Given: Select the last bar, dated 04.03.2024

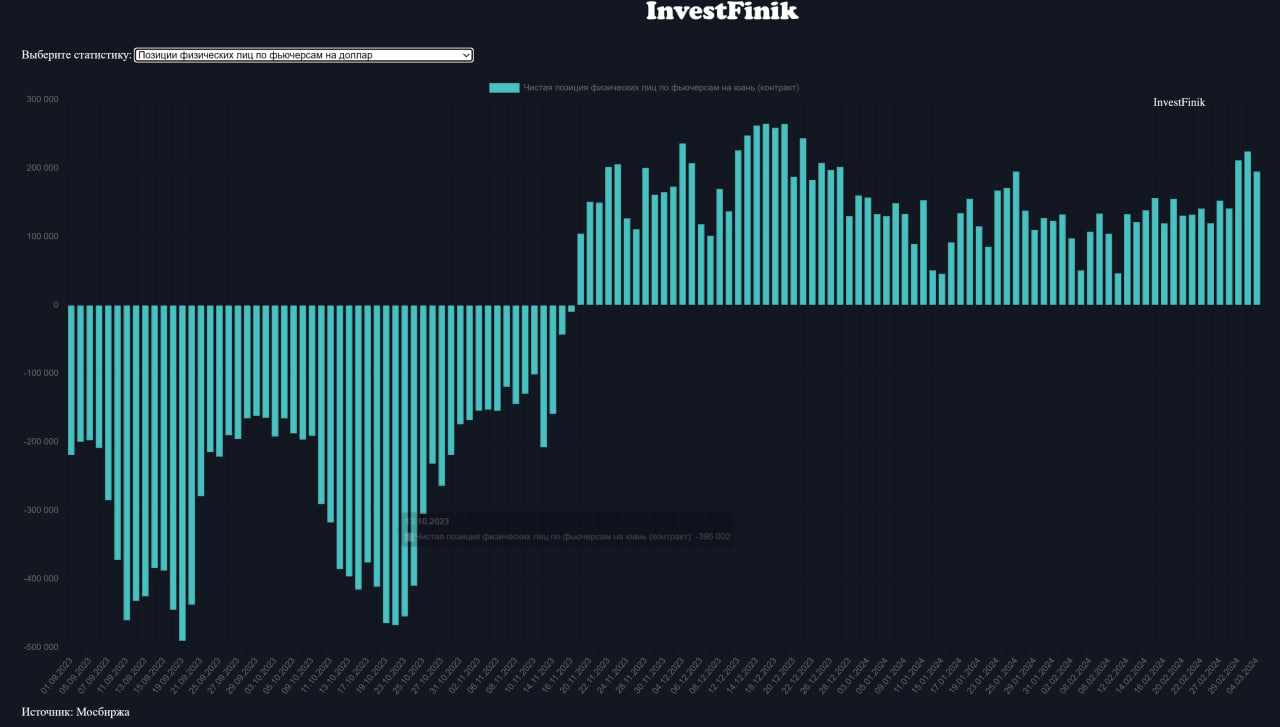Looking at the screenshot, I should [1257, 238].
